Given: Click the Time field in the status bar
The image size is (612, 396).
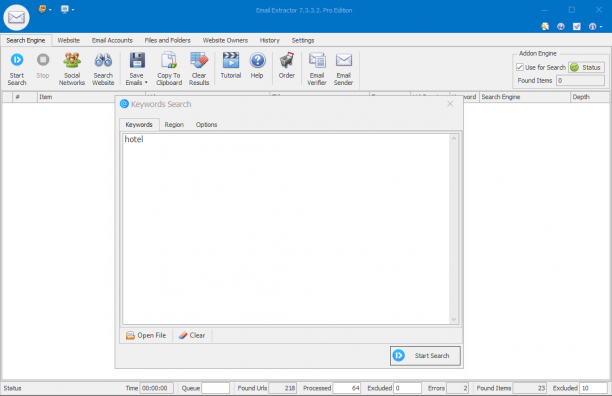Looking at the screenshot, I should point(156,388).
